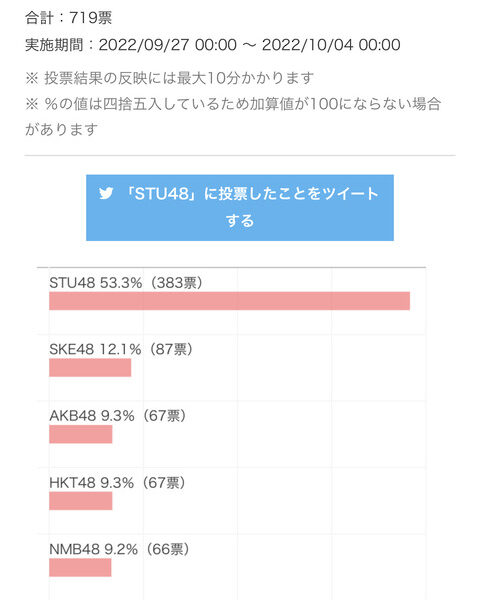Click the SKE48 12.1% result bar
480x600 pixels.
coord(90,368)
